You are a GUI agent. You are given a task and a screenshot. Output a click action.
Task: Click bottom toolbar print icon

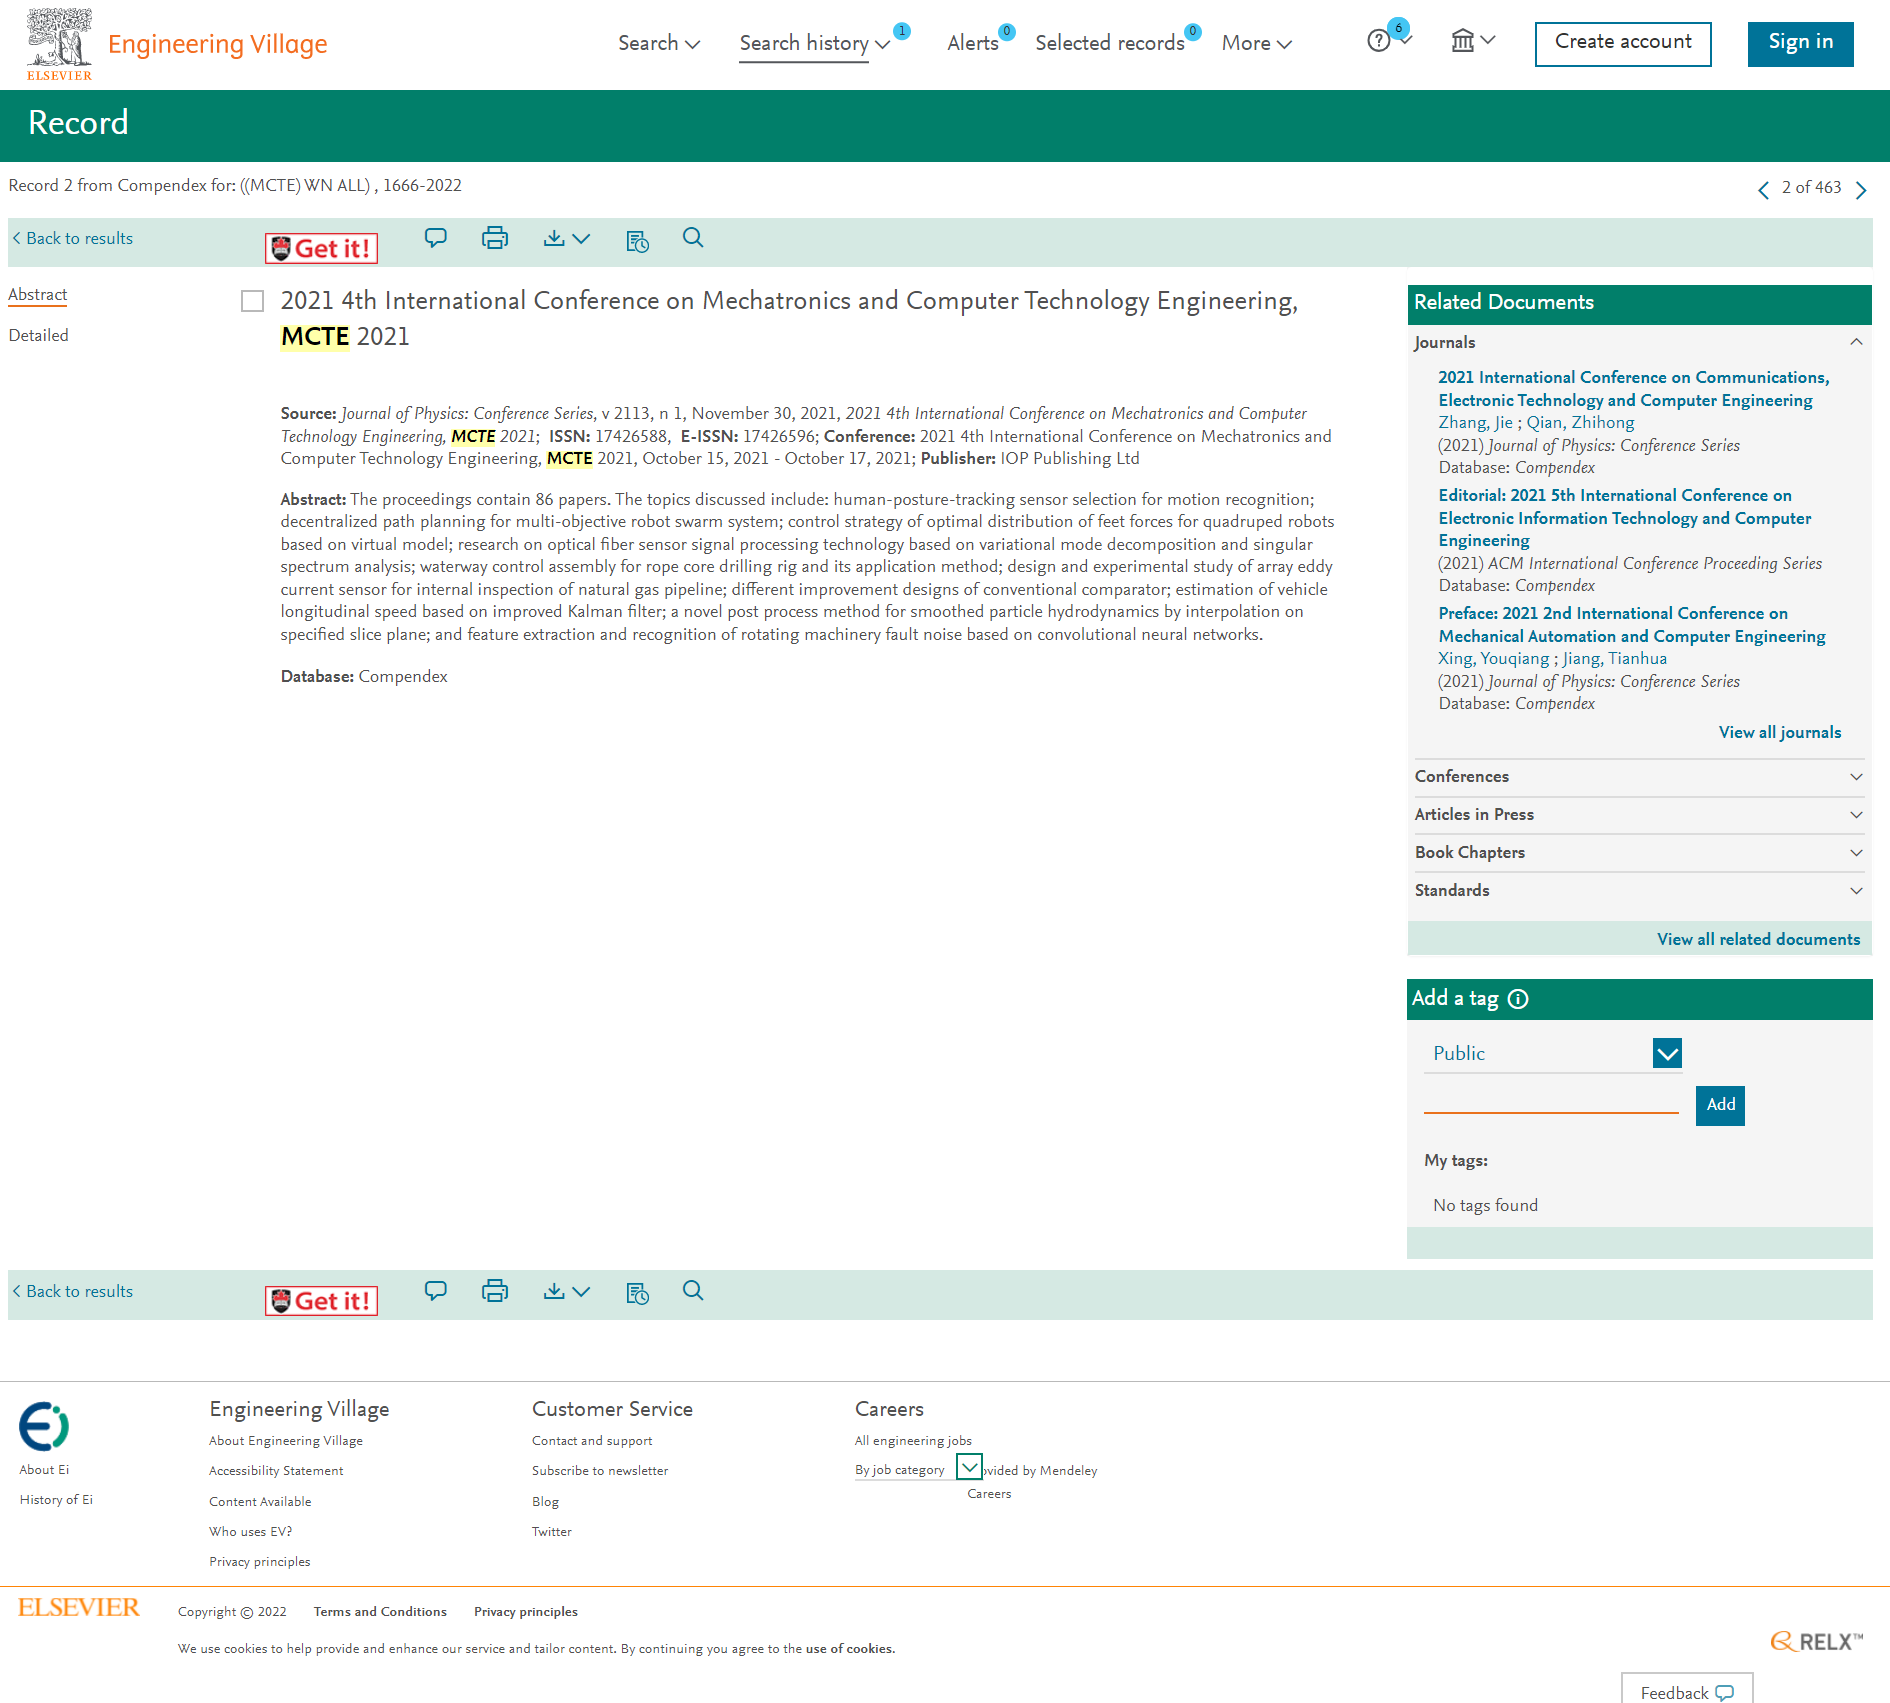click(495, 1290)
